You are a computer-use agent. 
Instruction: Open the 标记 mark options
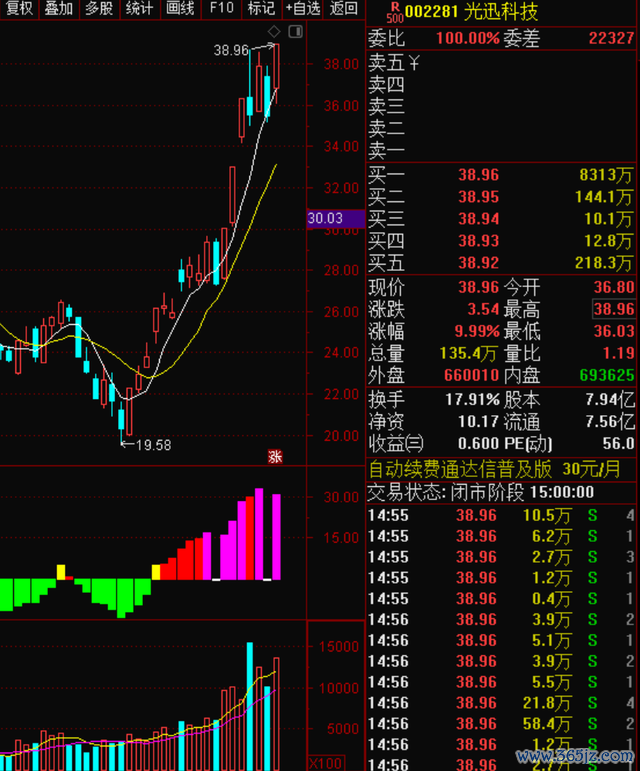pyautogui.click(x=261, y=9)
